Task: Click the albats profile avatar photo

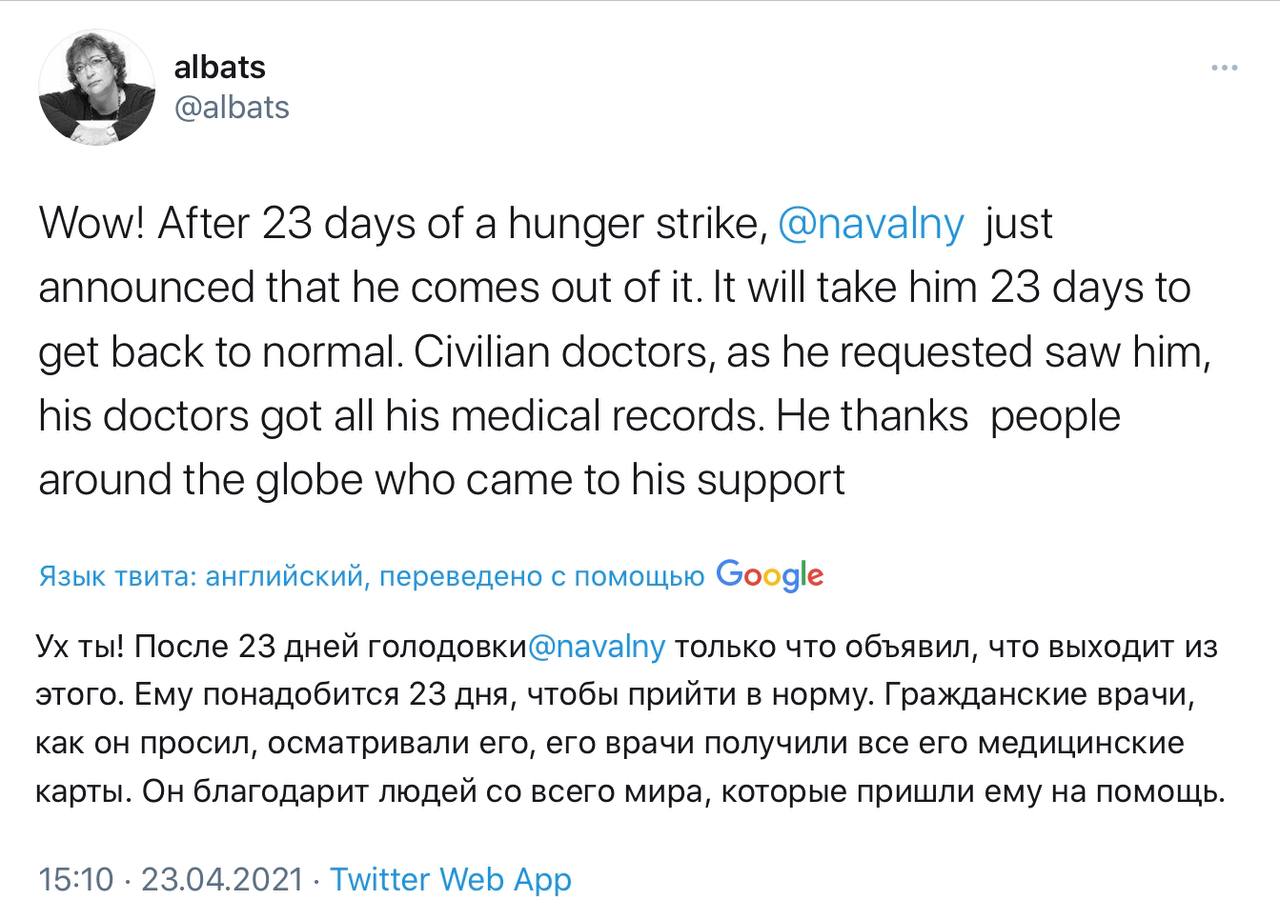Action: coord(97,88)
